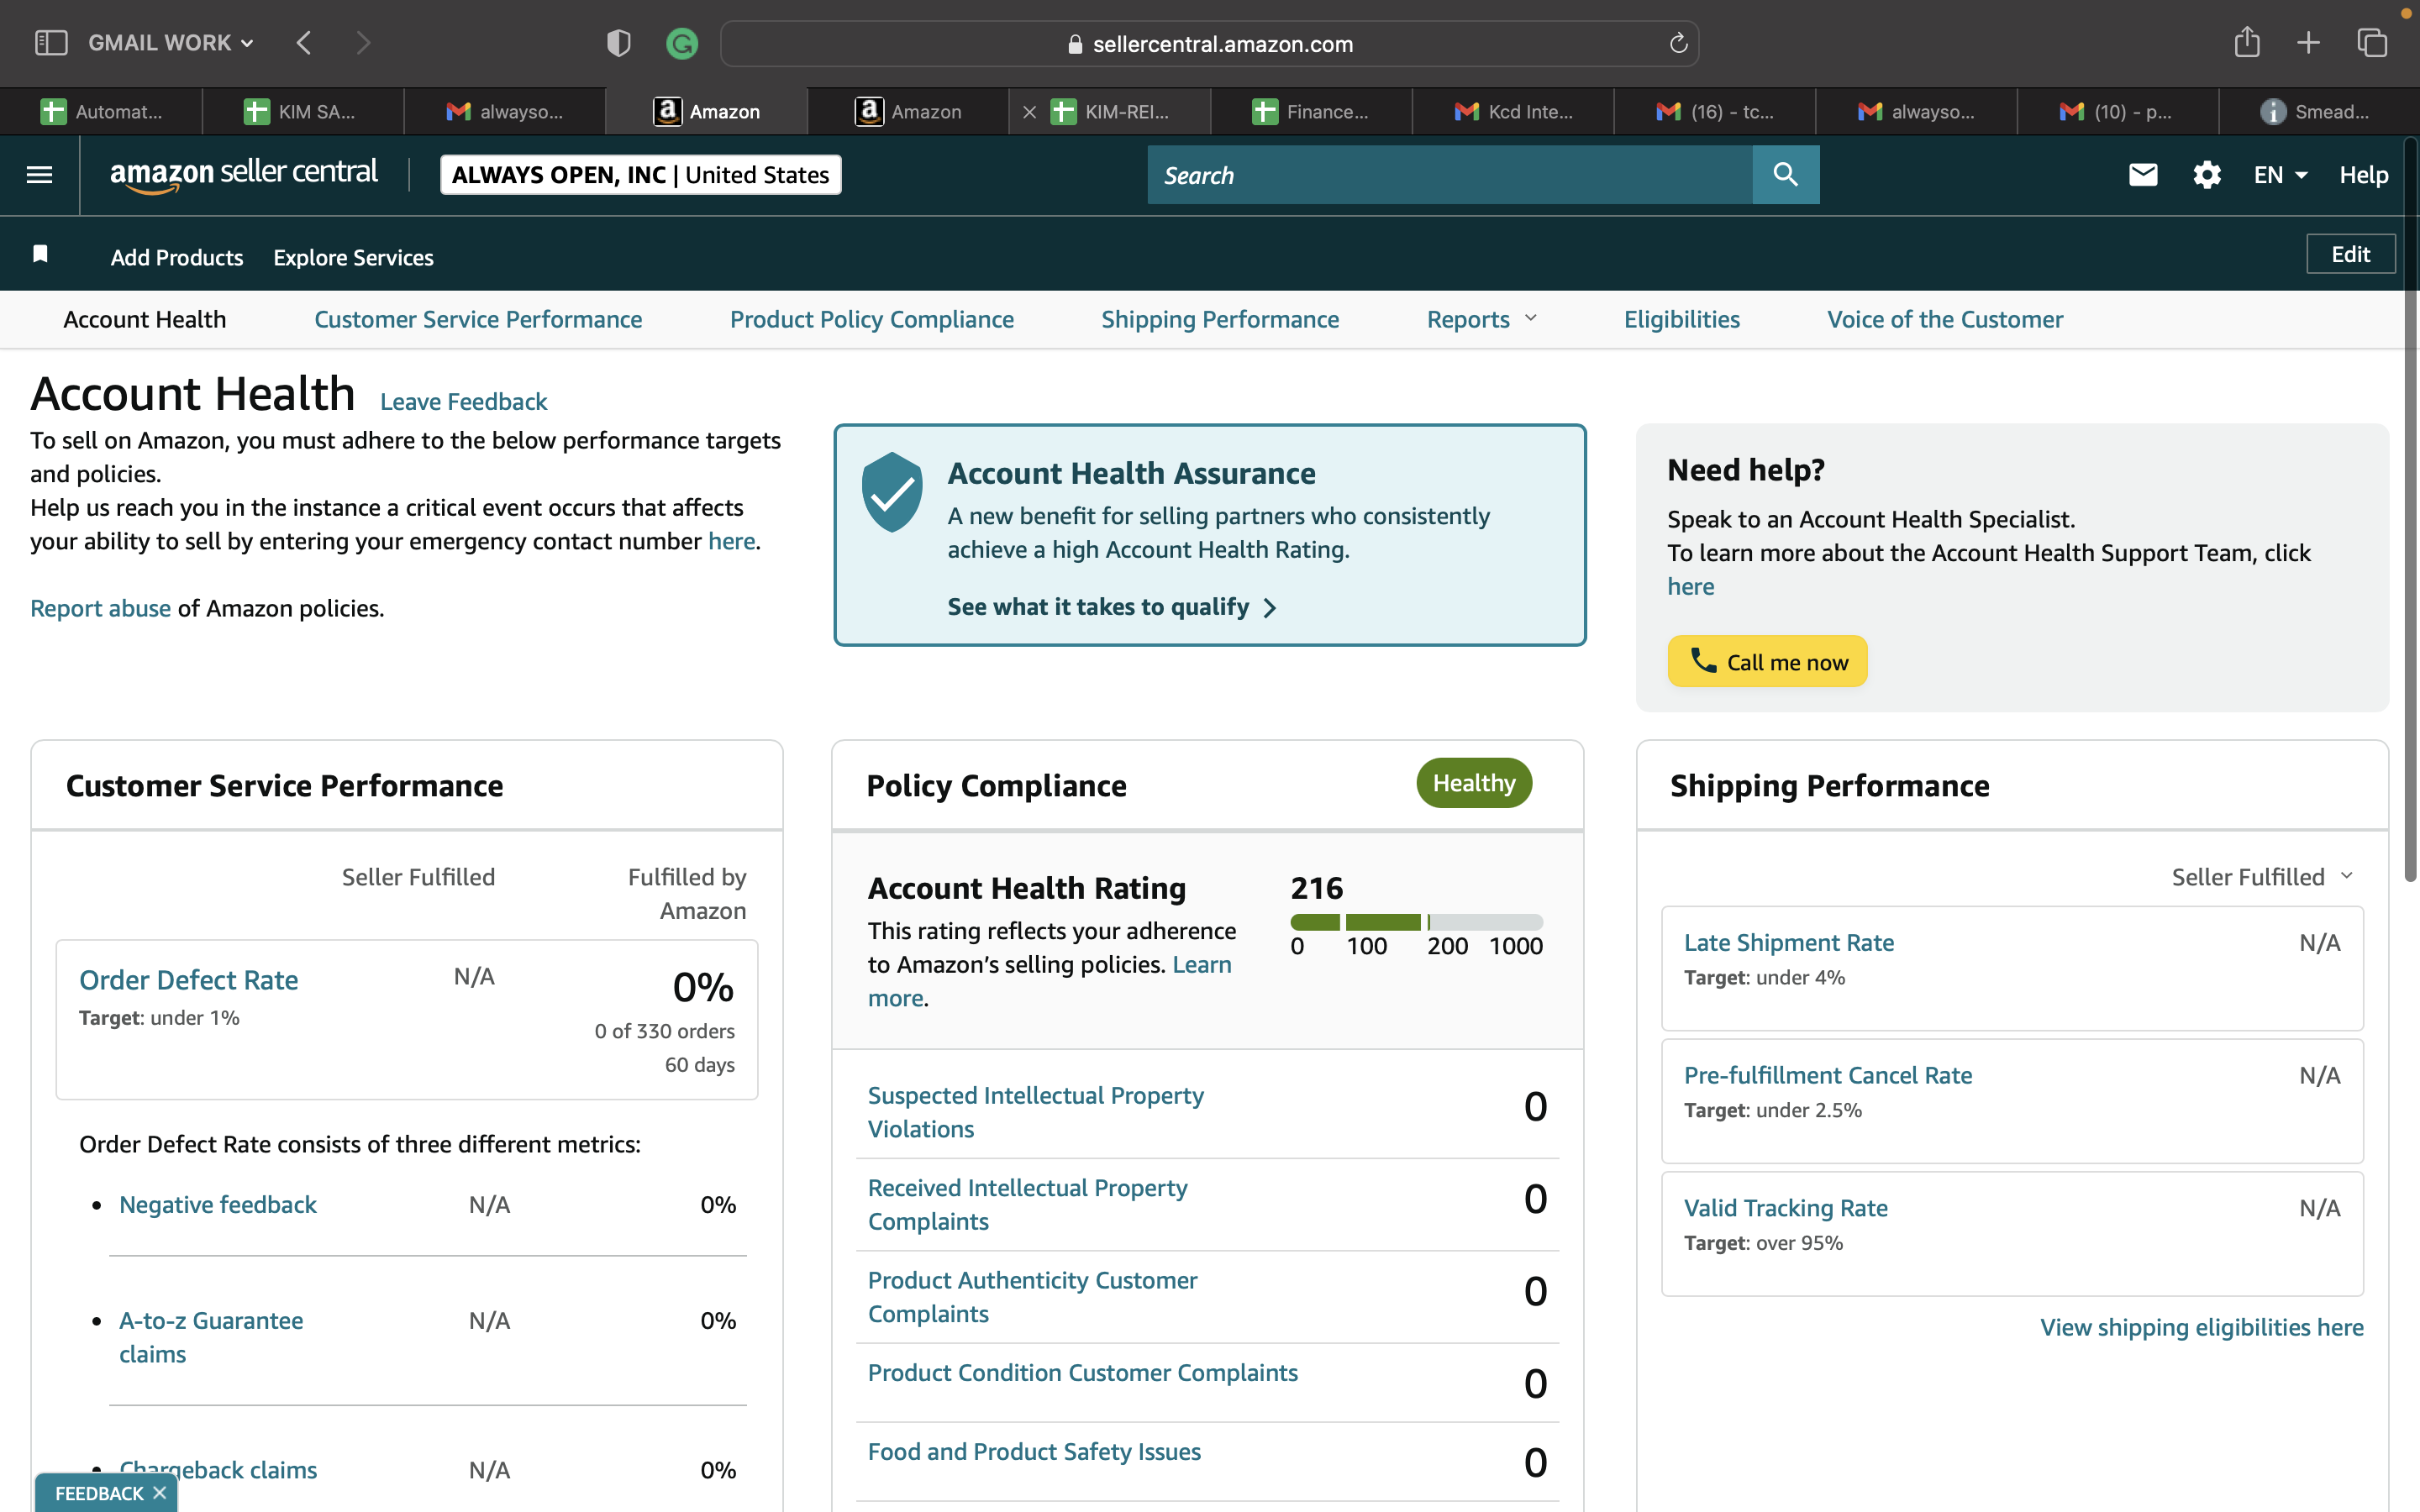Click Add Products in the favorites bar

(x=177, y=257)
